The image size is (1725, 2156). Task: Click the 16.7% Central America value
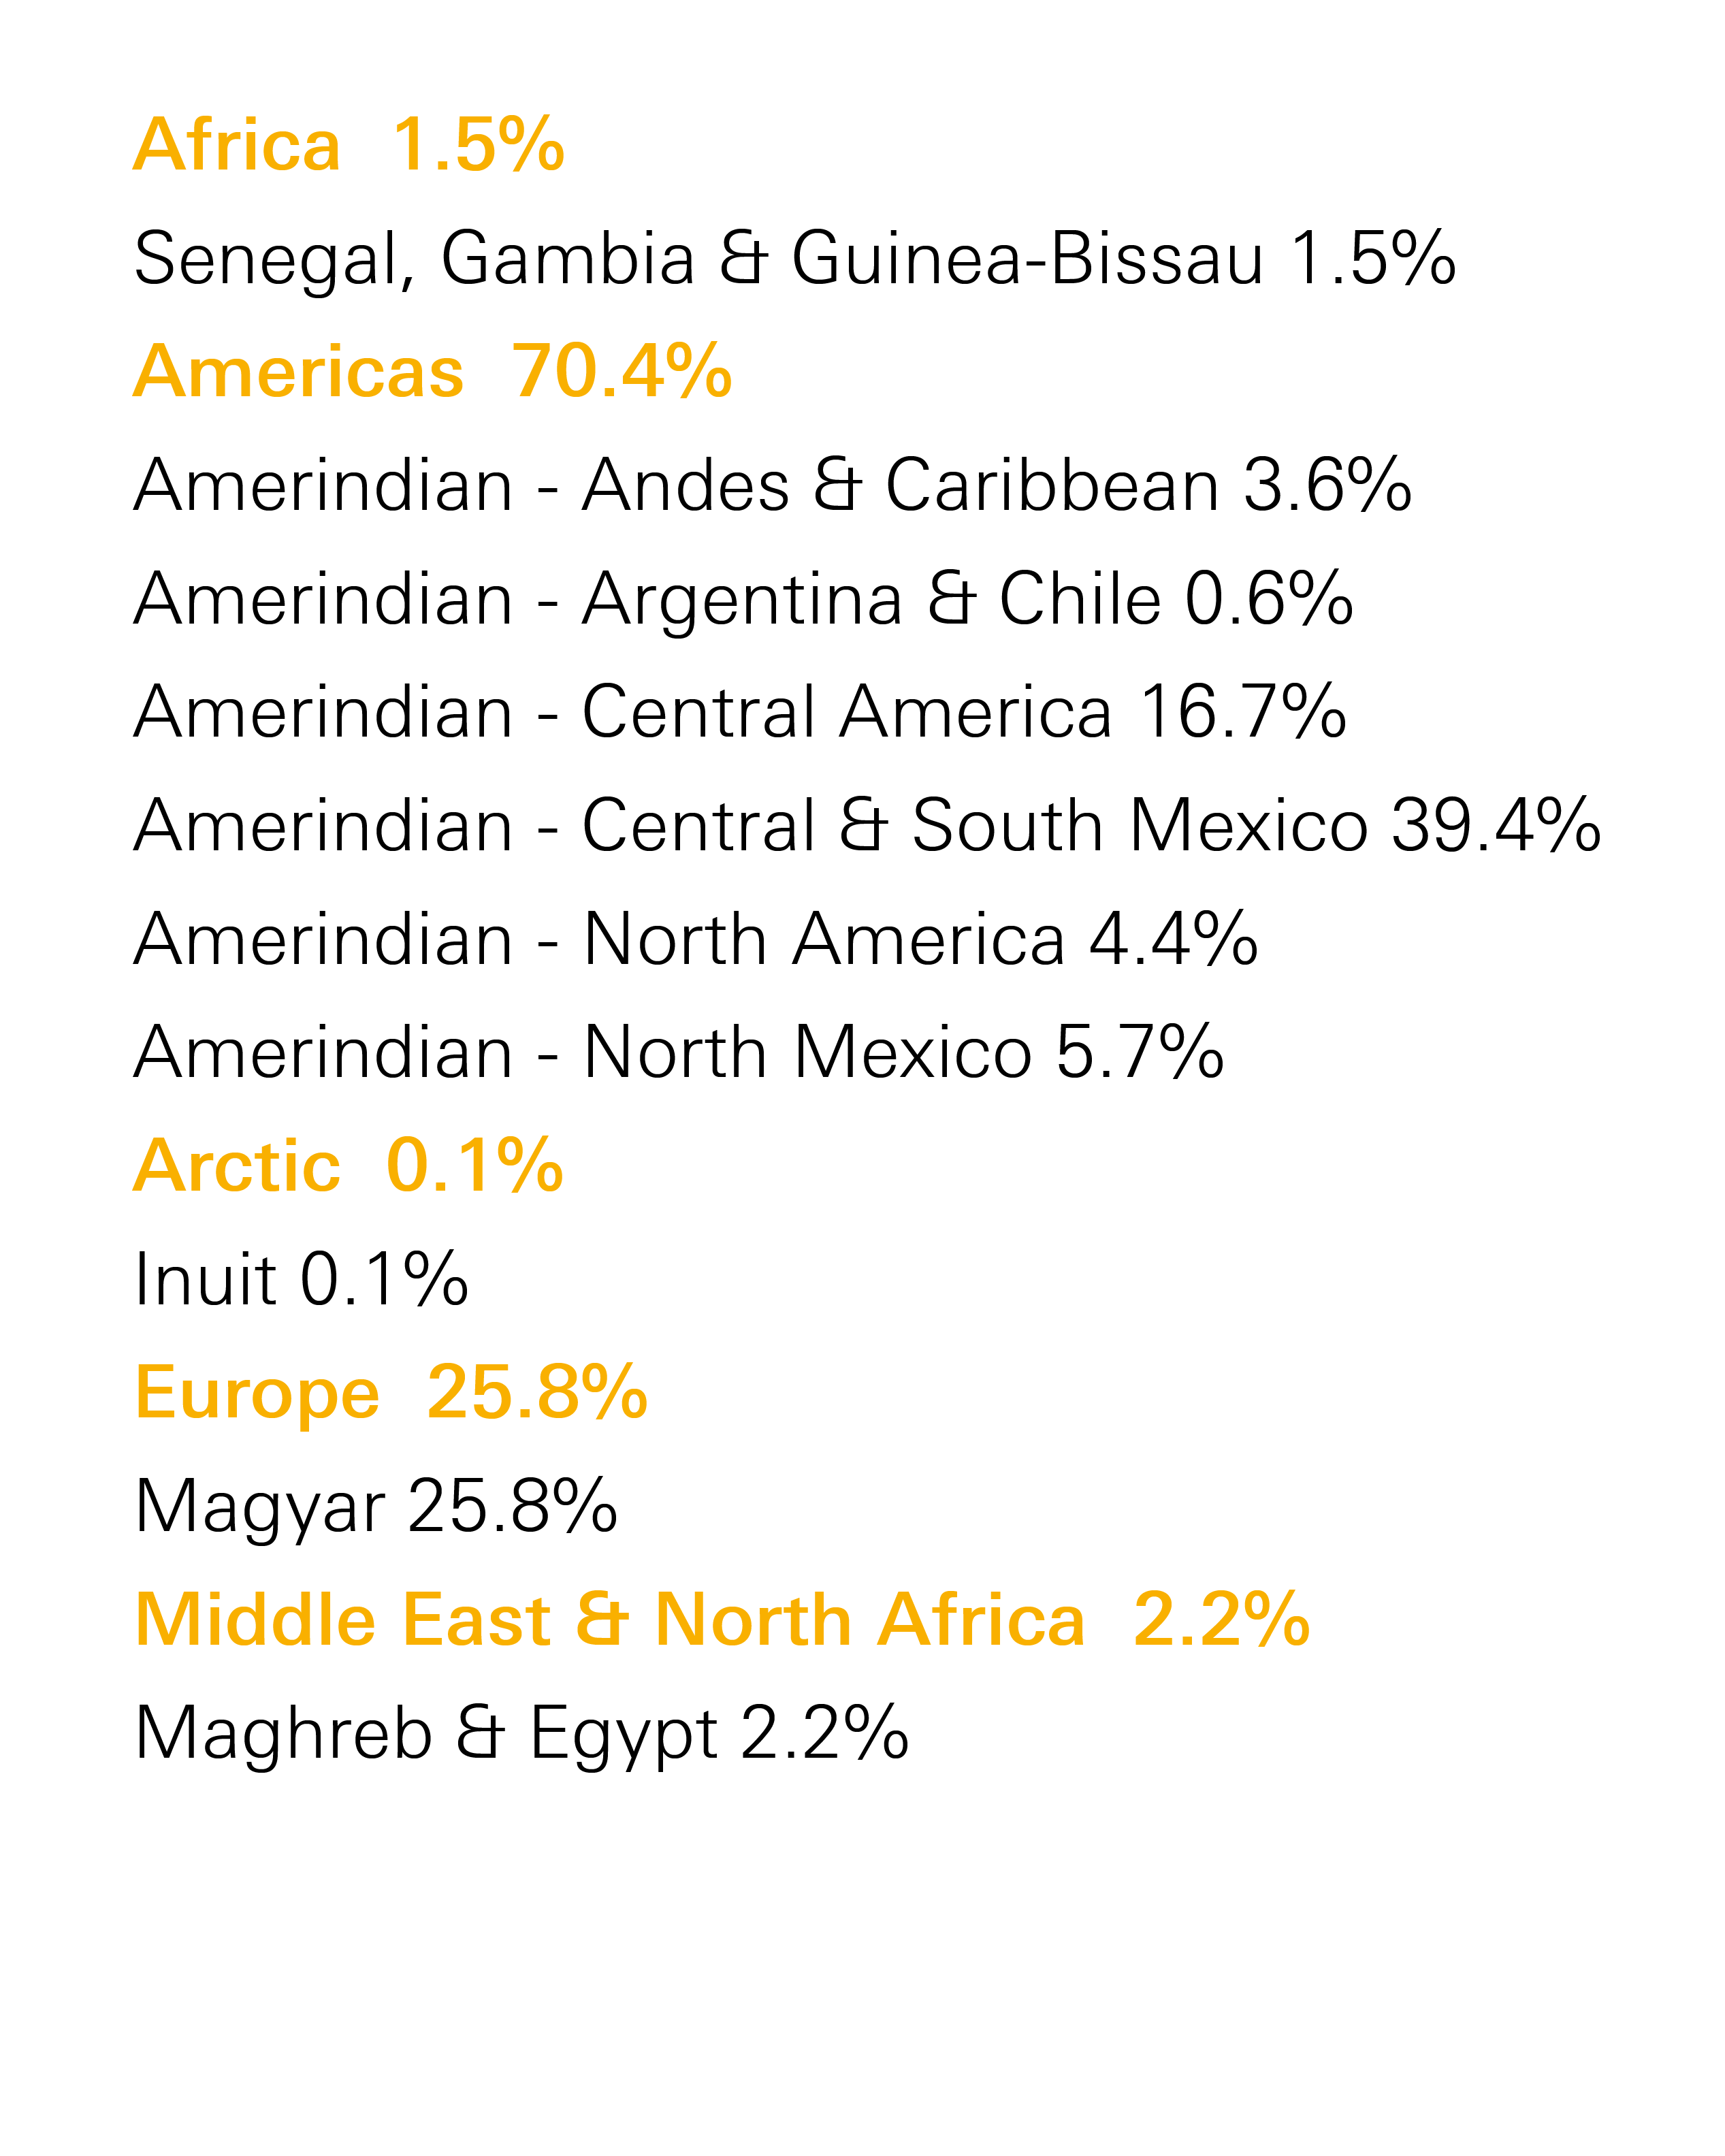pyautogui.click(x=1244, y=713)
